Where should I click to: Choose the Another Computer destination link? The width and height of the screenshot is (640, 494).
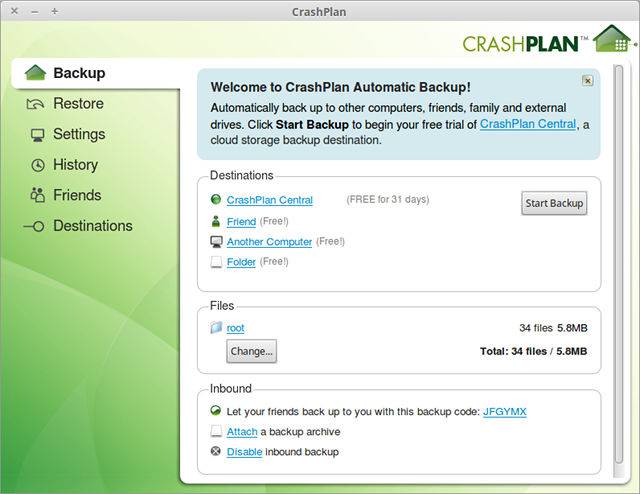[269, 242]
